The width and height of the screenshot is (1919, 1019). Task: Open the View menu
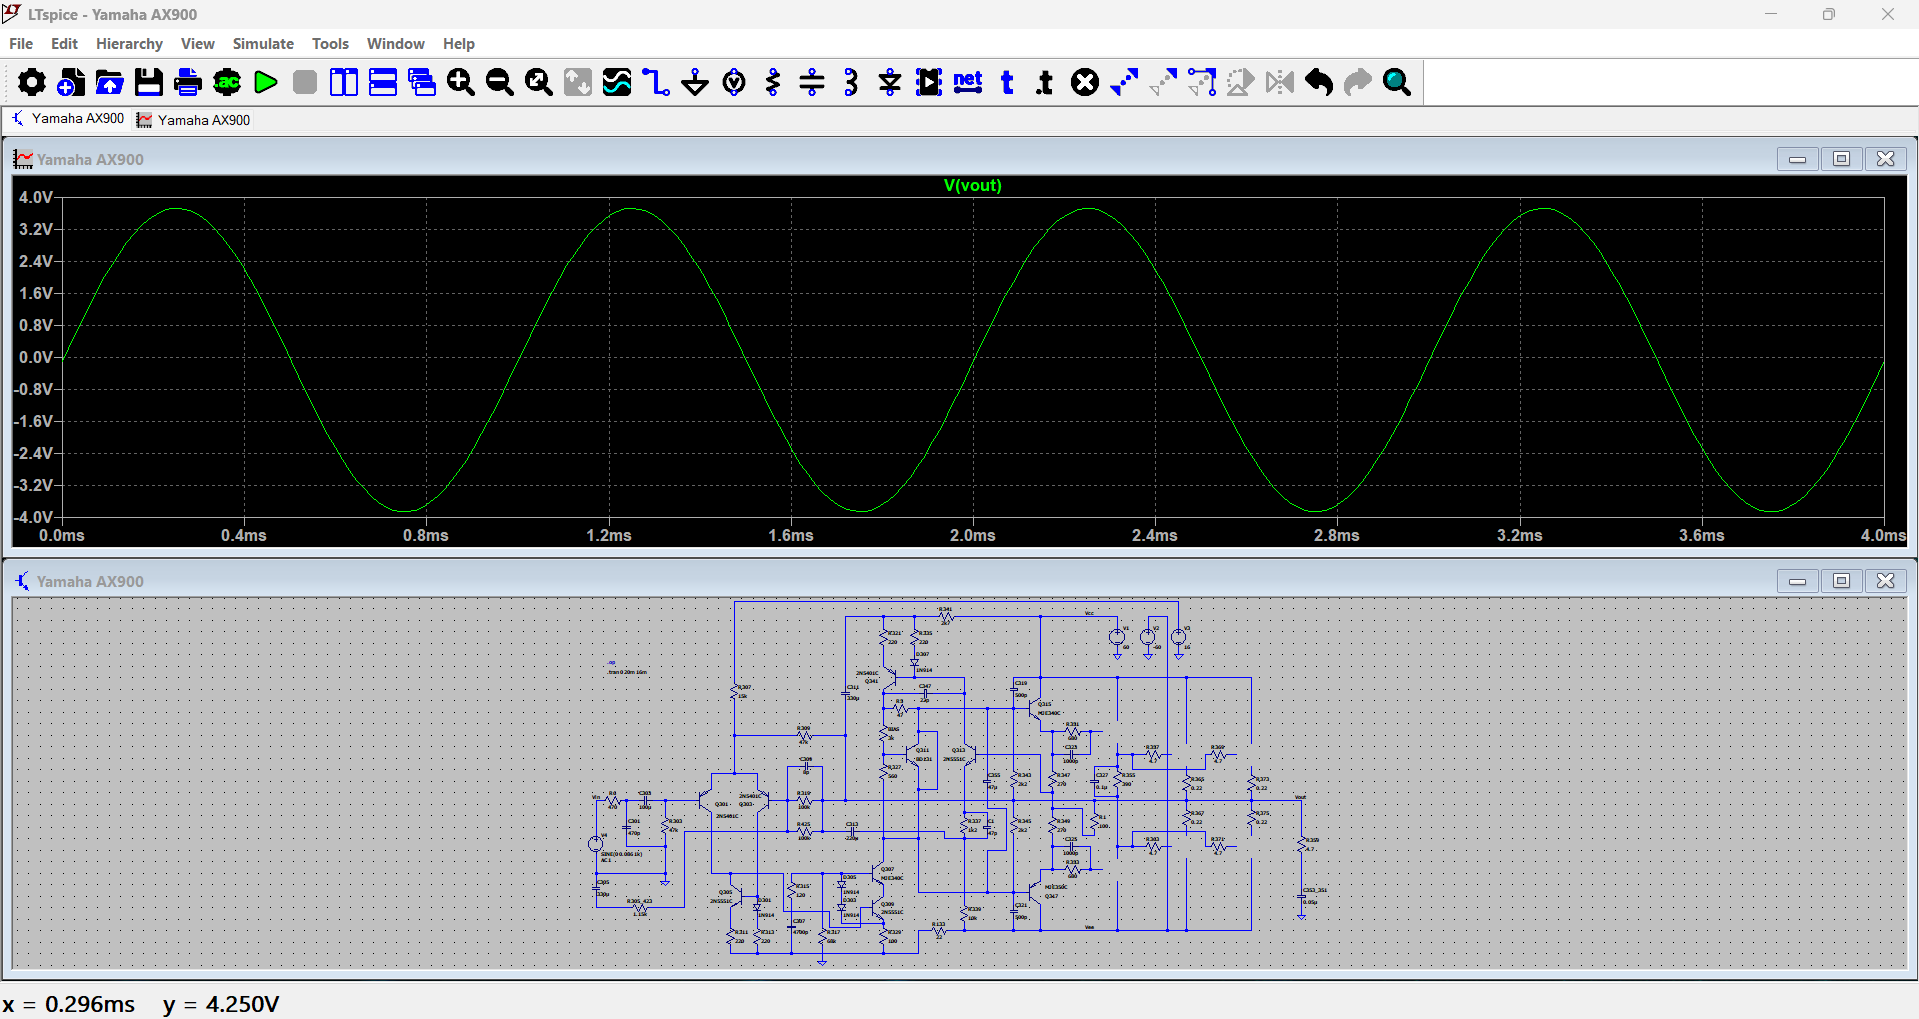pyautogui.click(x=198, y=44)
